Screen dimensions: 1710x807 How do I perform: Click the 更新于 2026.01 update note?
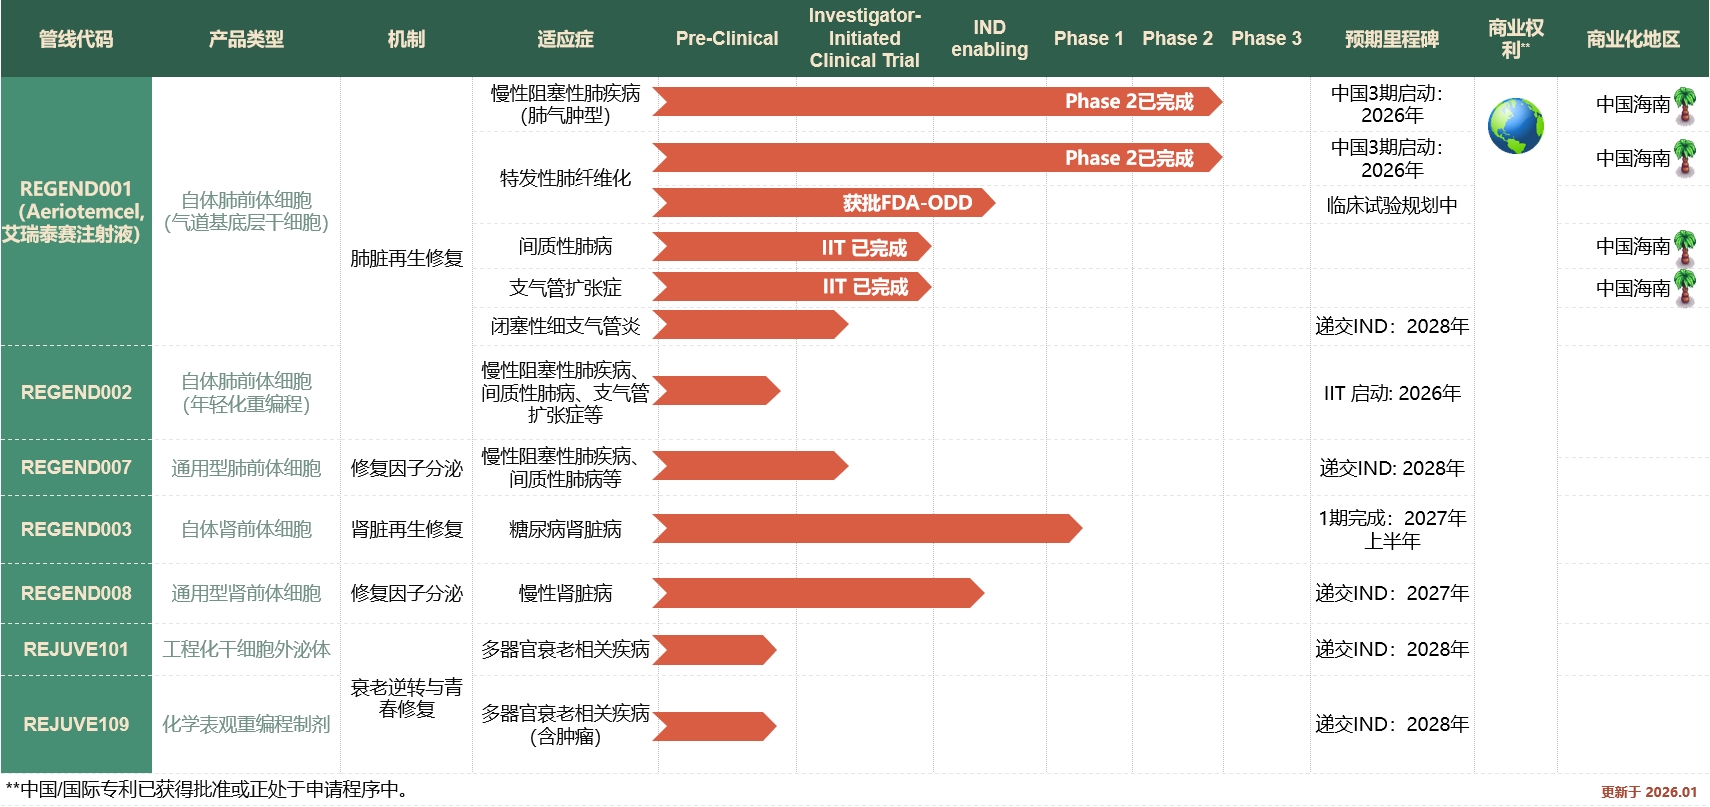tap(1648, 792)
